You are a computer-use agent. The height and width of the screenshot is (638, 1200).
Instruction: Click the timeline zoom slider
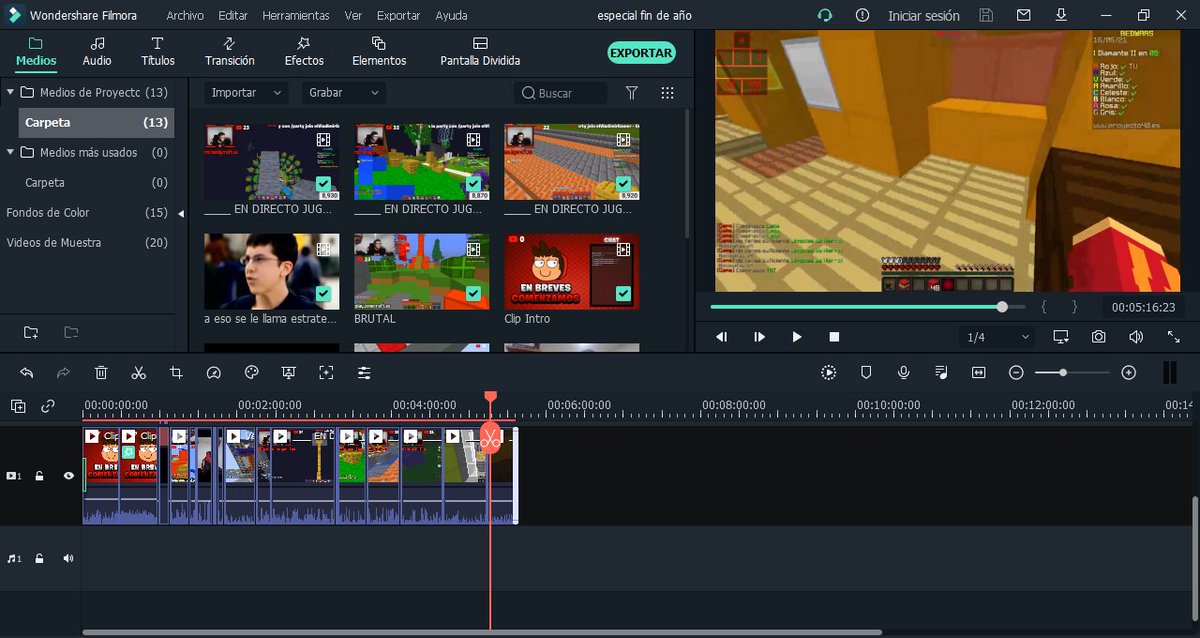(x=1072, y=372)
